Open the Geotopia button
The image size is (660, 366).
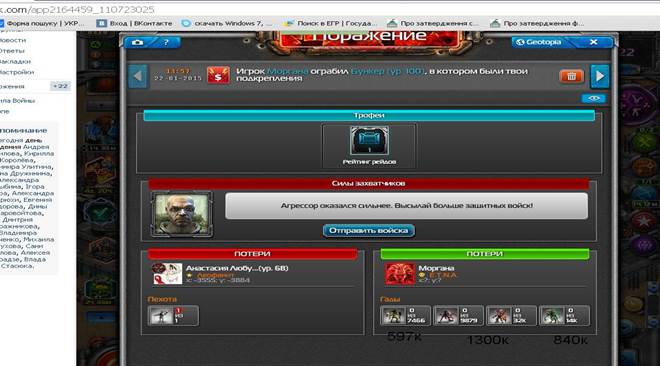coord(538,42)
